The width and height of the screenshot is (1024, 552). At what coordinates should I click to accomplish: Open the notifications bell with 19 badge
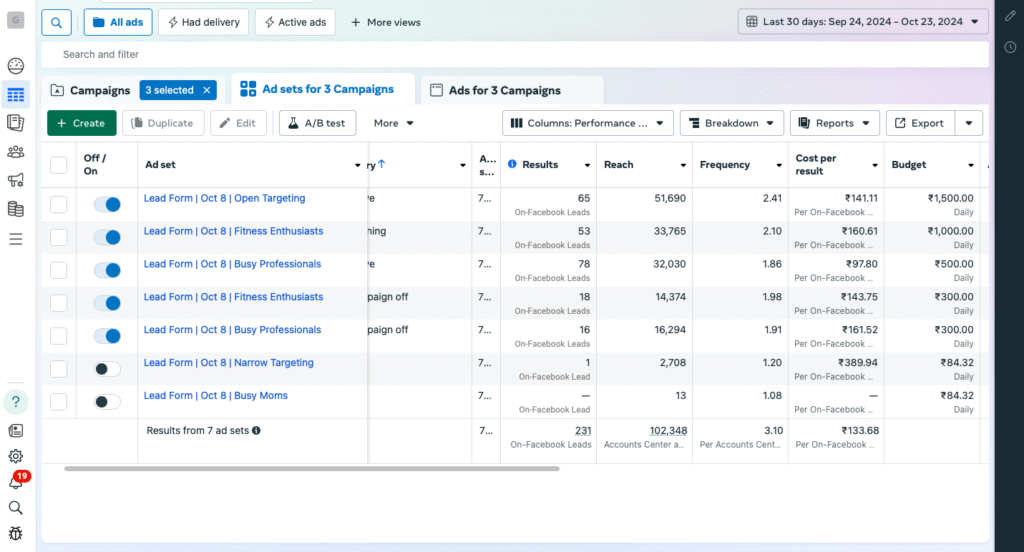coord(15,481)
